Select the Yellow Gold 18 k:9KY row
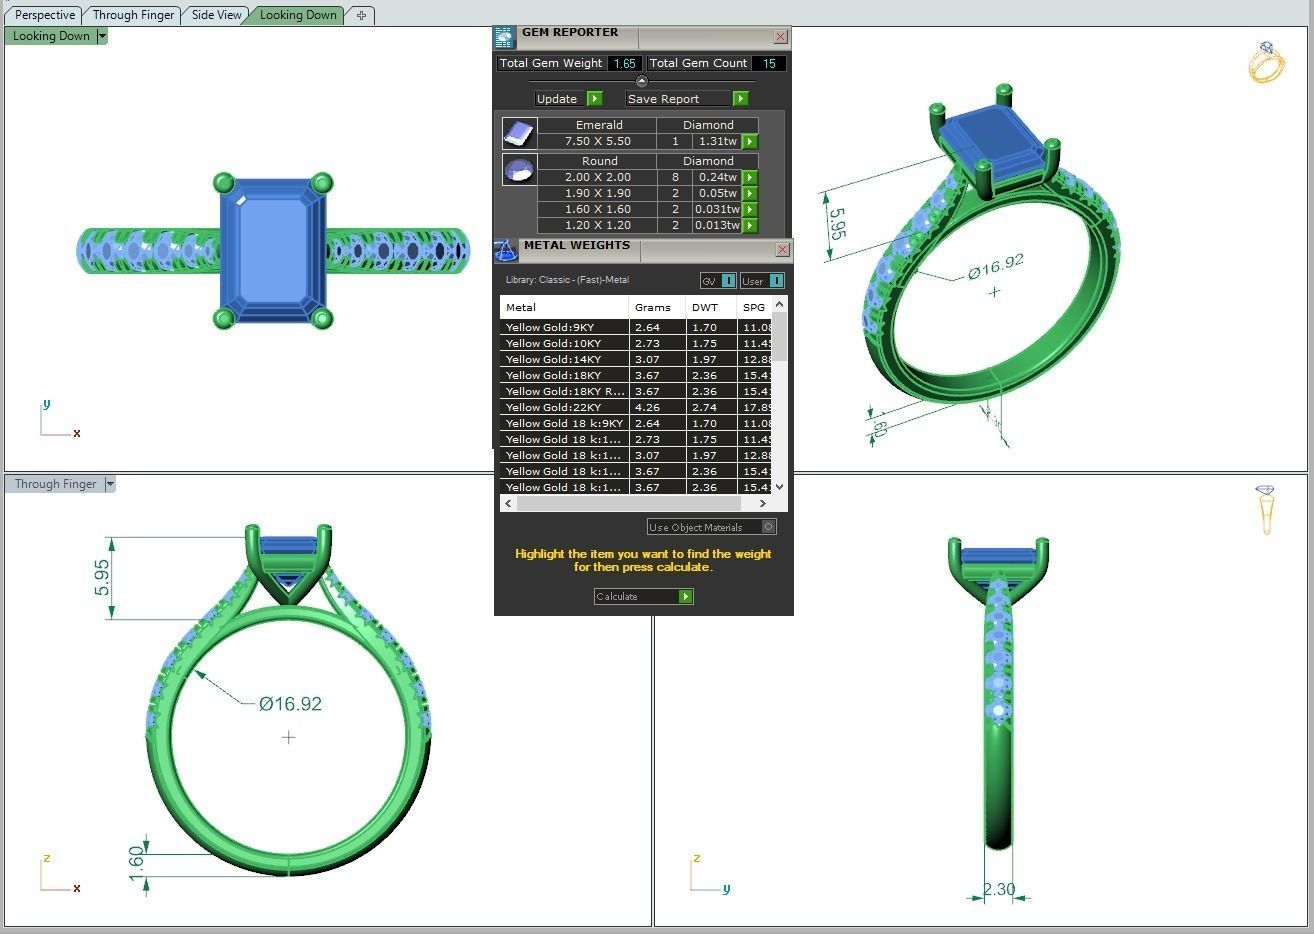The width and height of the screenshot is (1314, 934). pyautogui.click(x=636, y=423)
